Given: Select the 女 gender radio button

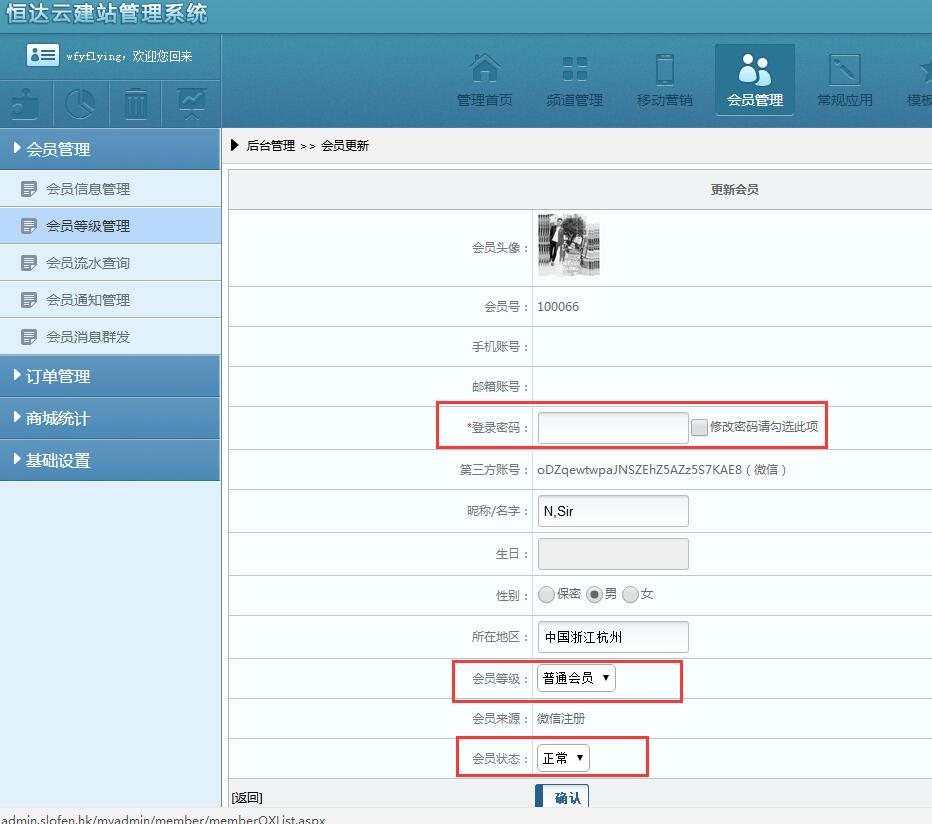Looking at the screenshot, I should click(630, 594).
